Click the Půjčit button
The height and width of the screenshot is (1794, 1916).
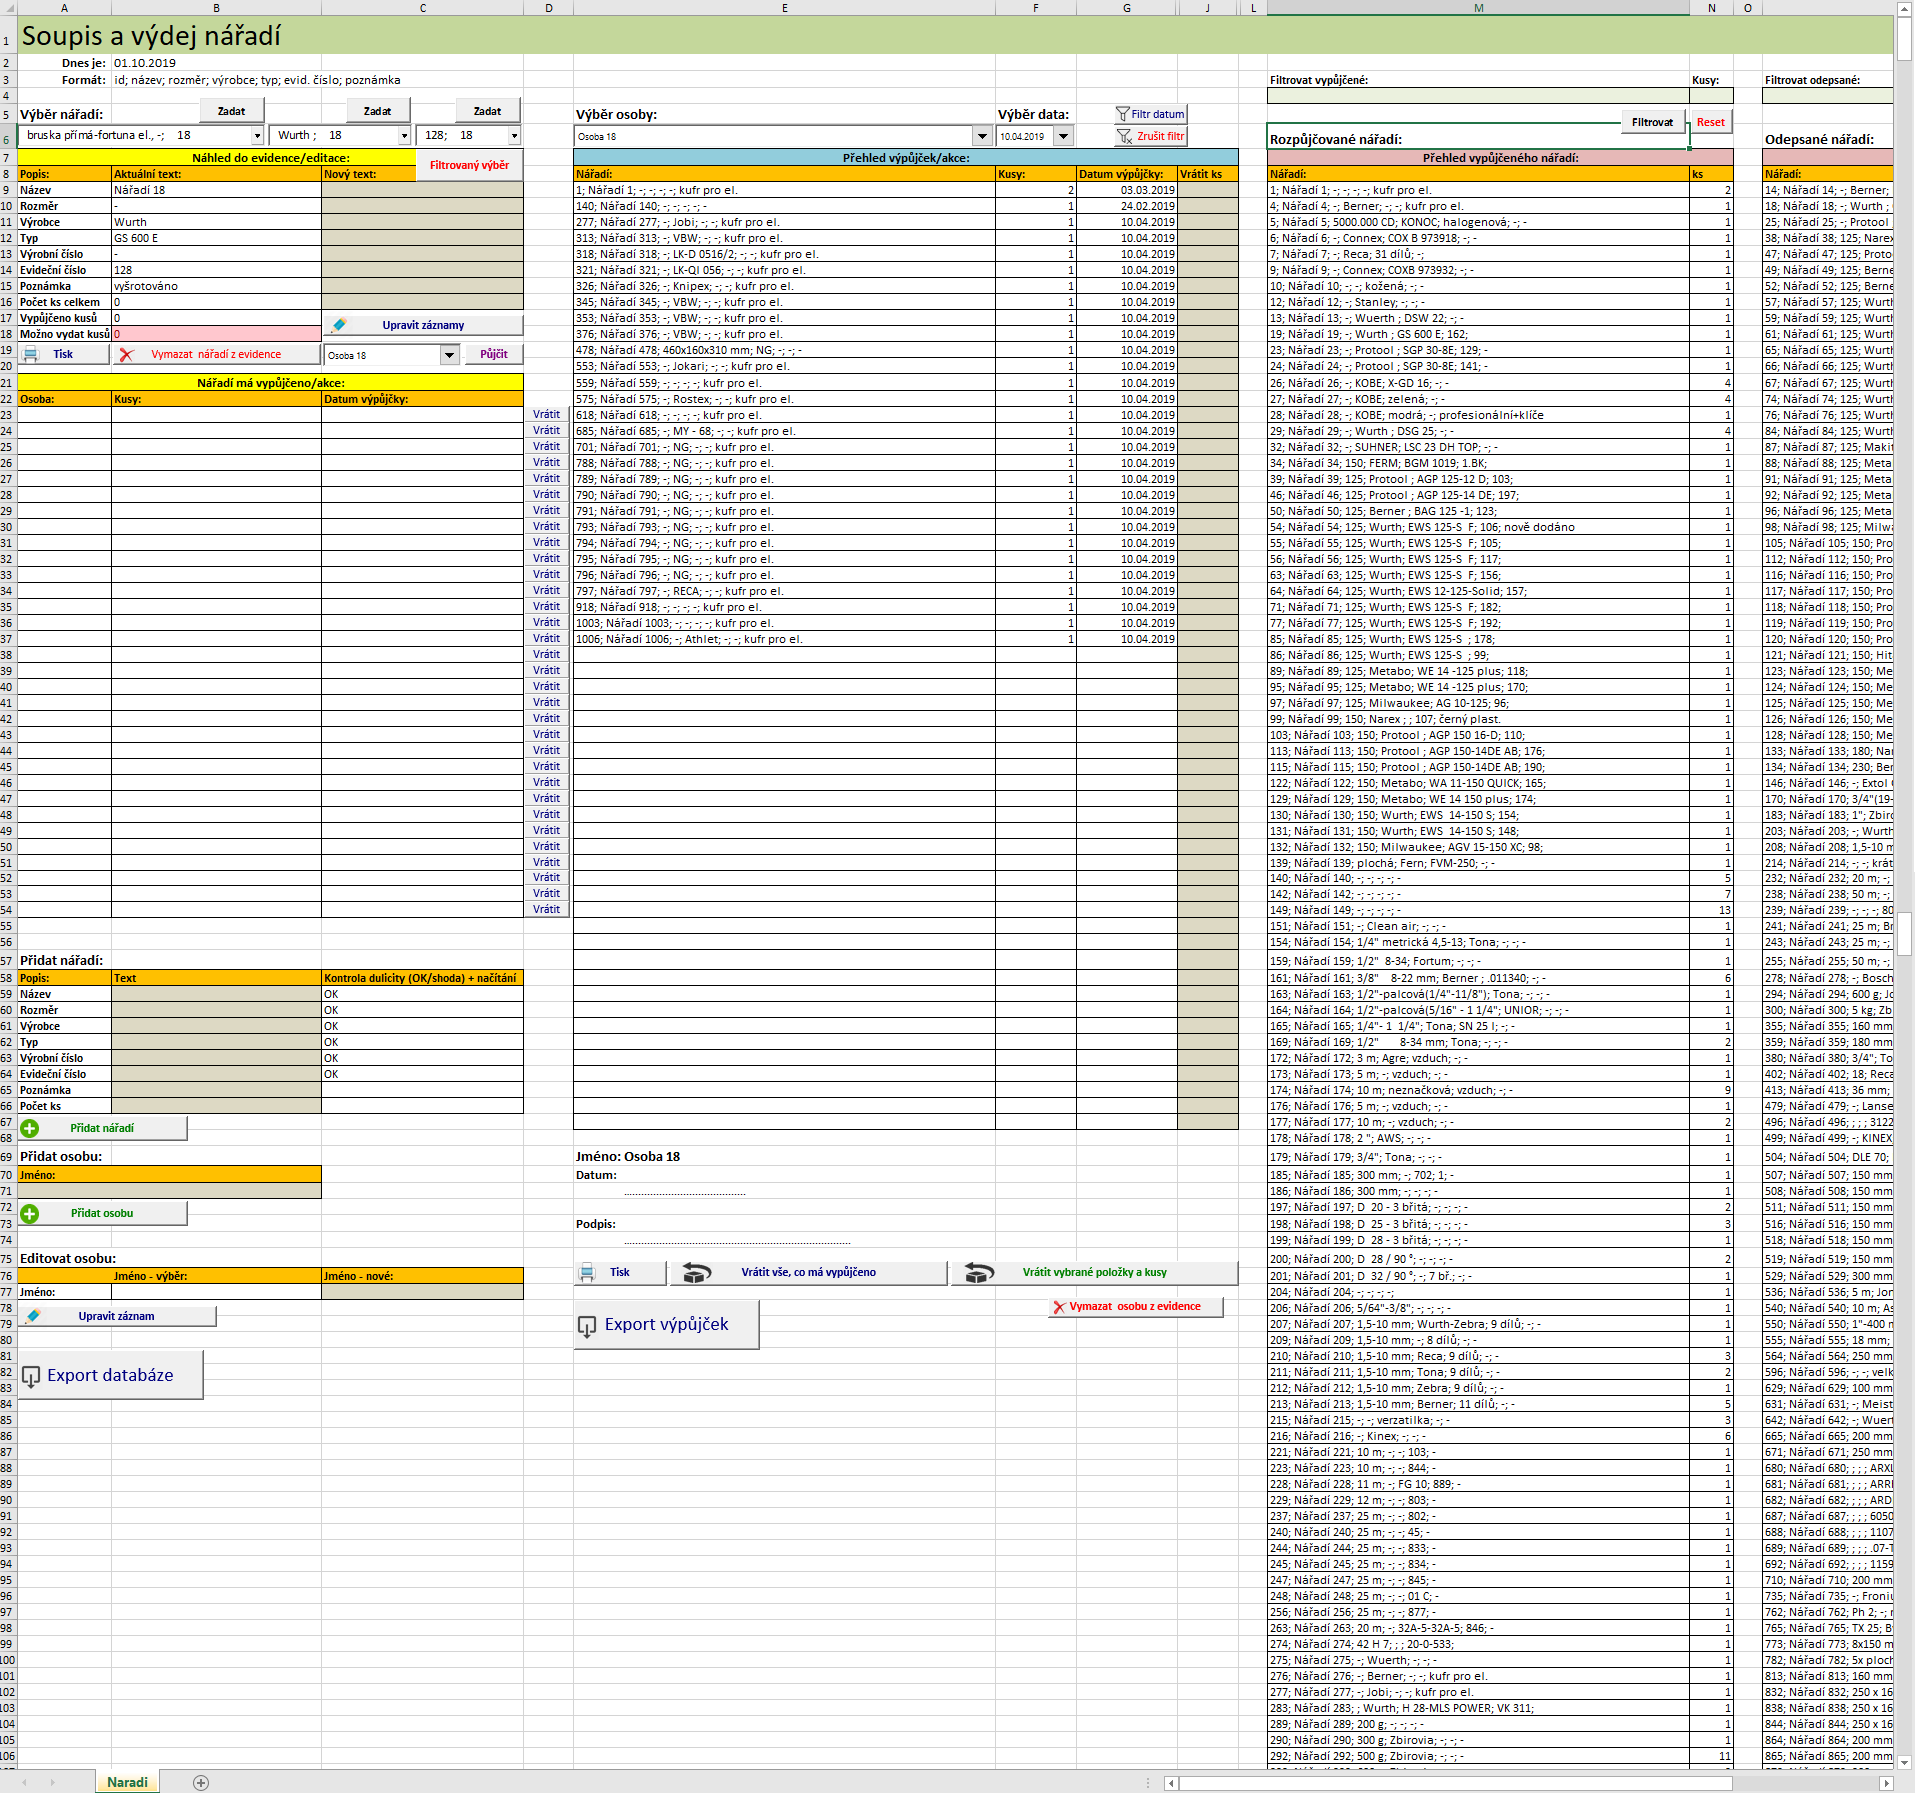[494, 354]
